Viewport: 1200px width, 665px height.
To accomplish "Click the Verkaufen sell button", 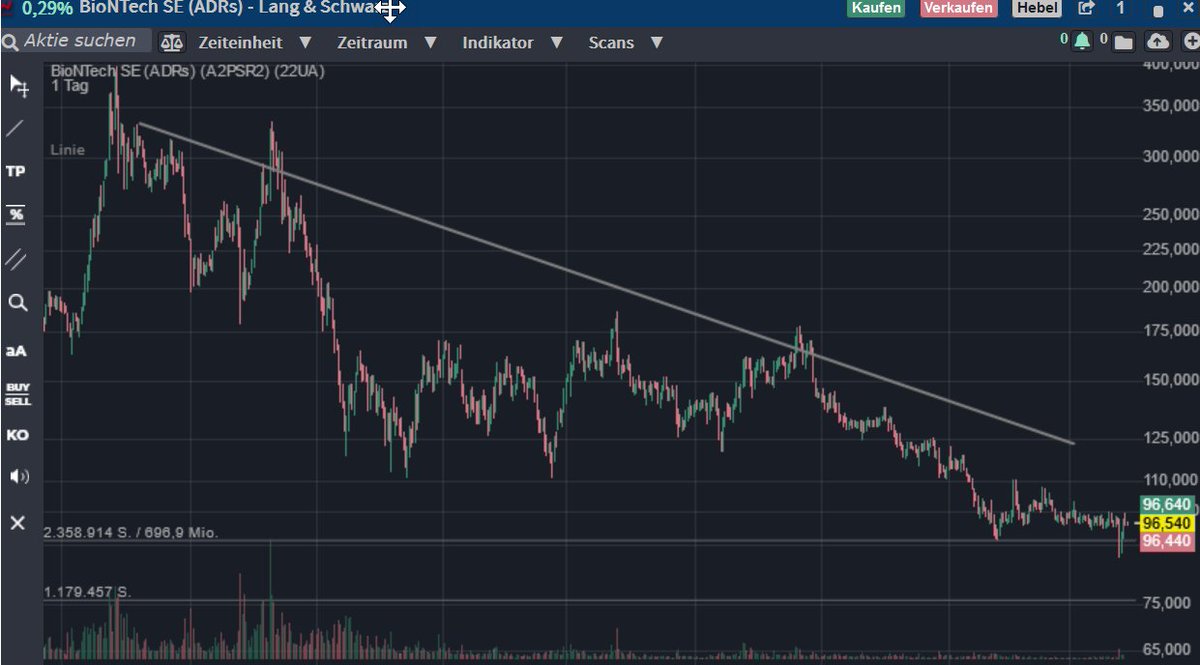I will pos(958,8).
